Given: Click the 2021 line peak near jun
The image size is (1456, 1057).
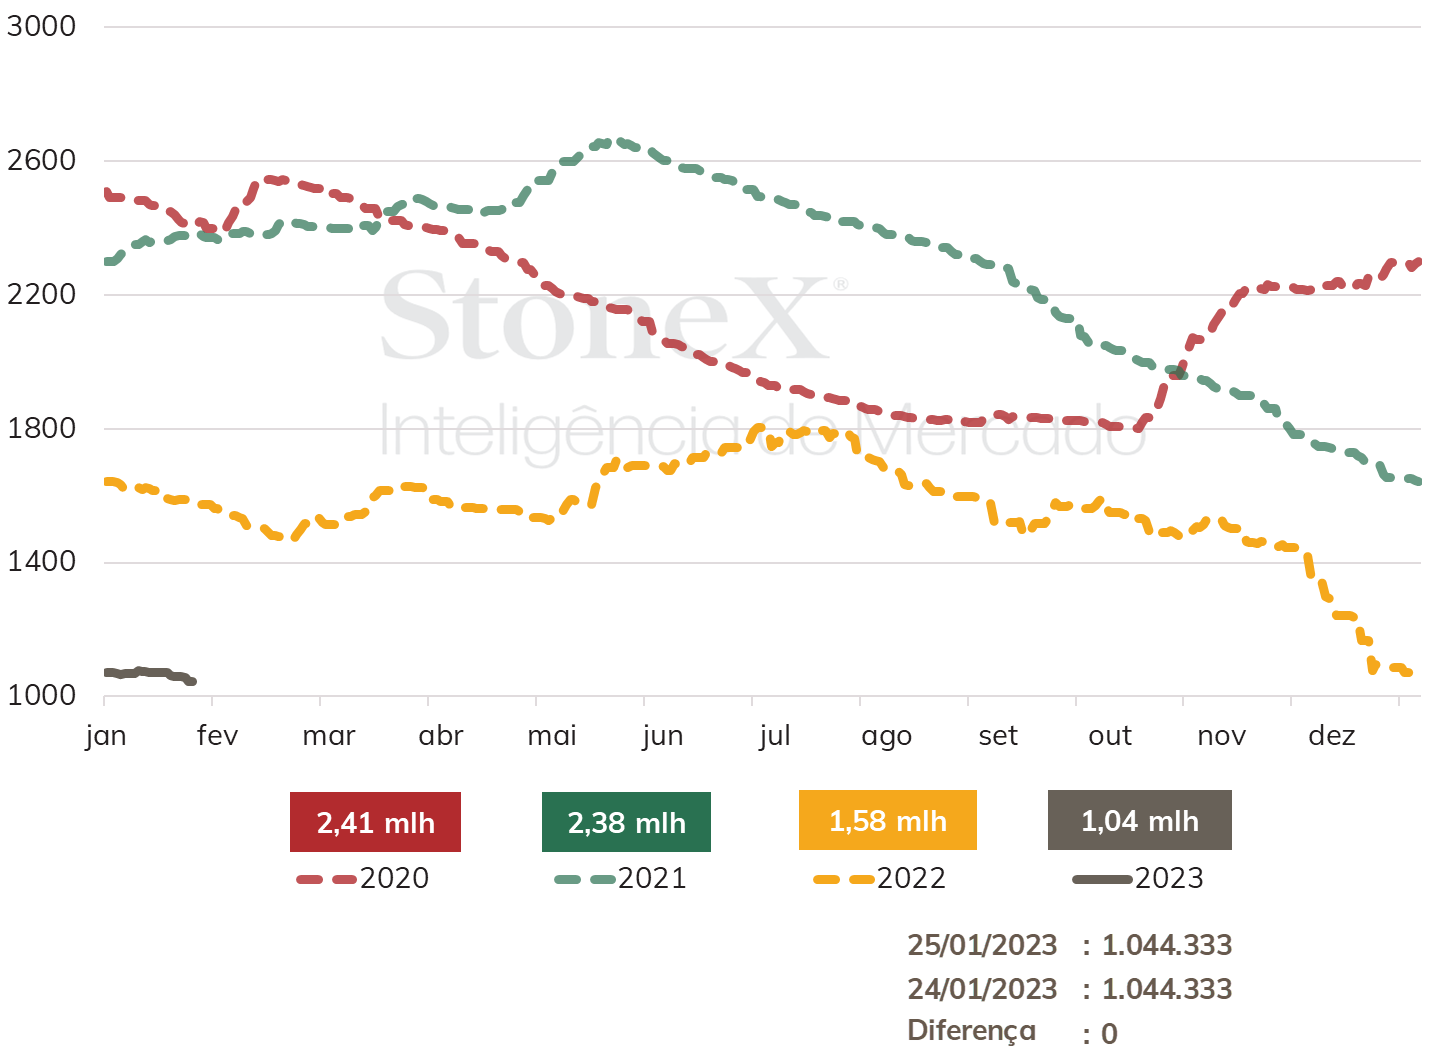Looking at the screenshot, I should [619, 143].
